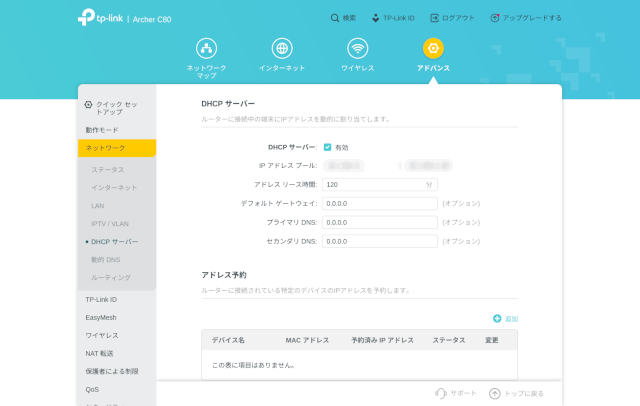
Task: Click the tp-link logo
Action: pos(100,17)
